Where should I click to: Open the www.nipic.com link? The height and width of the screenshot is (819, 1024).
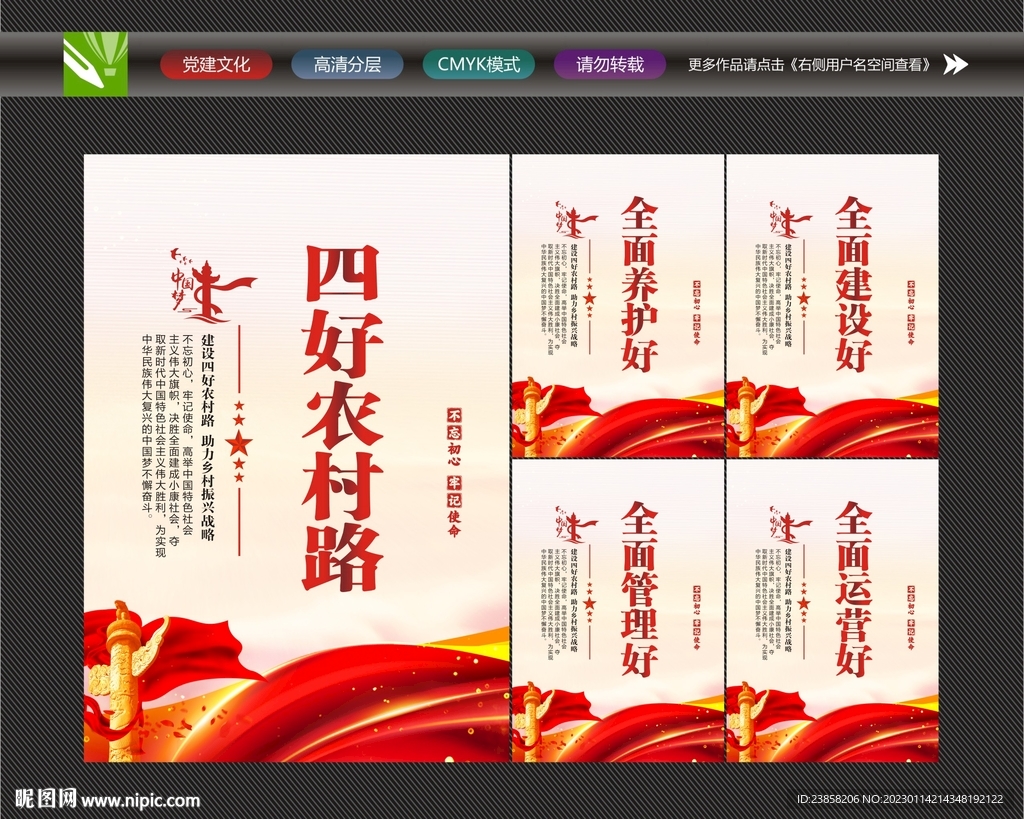(x=140, y=800)
